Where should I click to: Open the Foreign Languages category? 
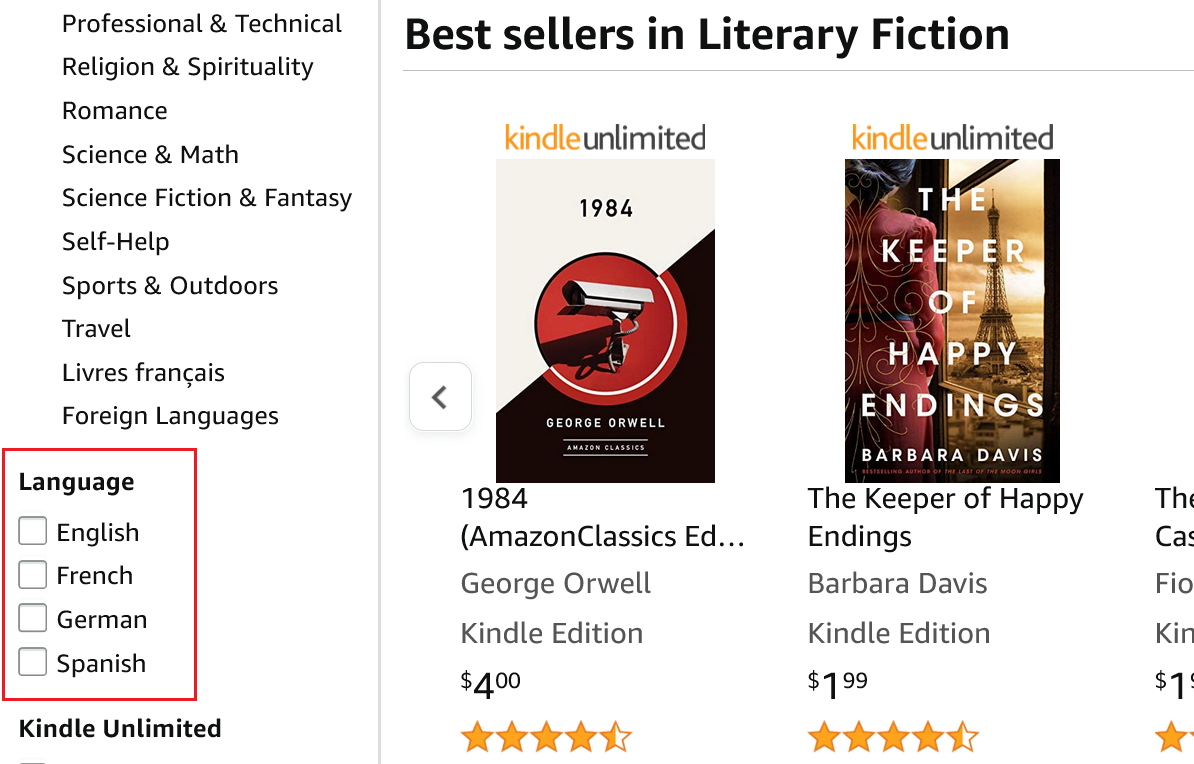click(171, 417)
